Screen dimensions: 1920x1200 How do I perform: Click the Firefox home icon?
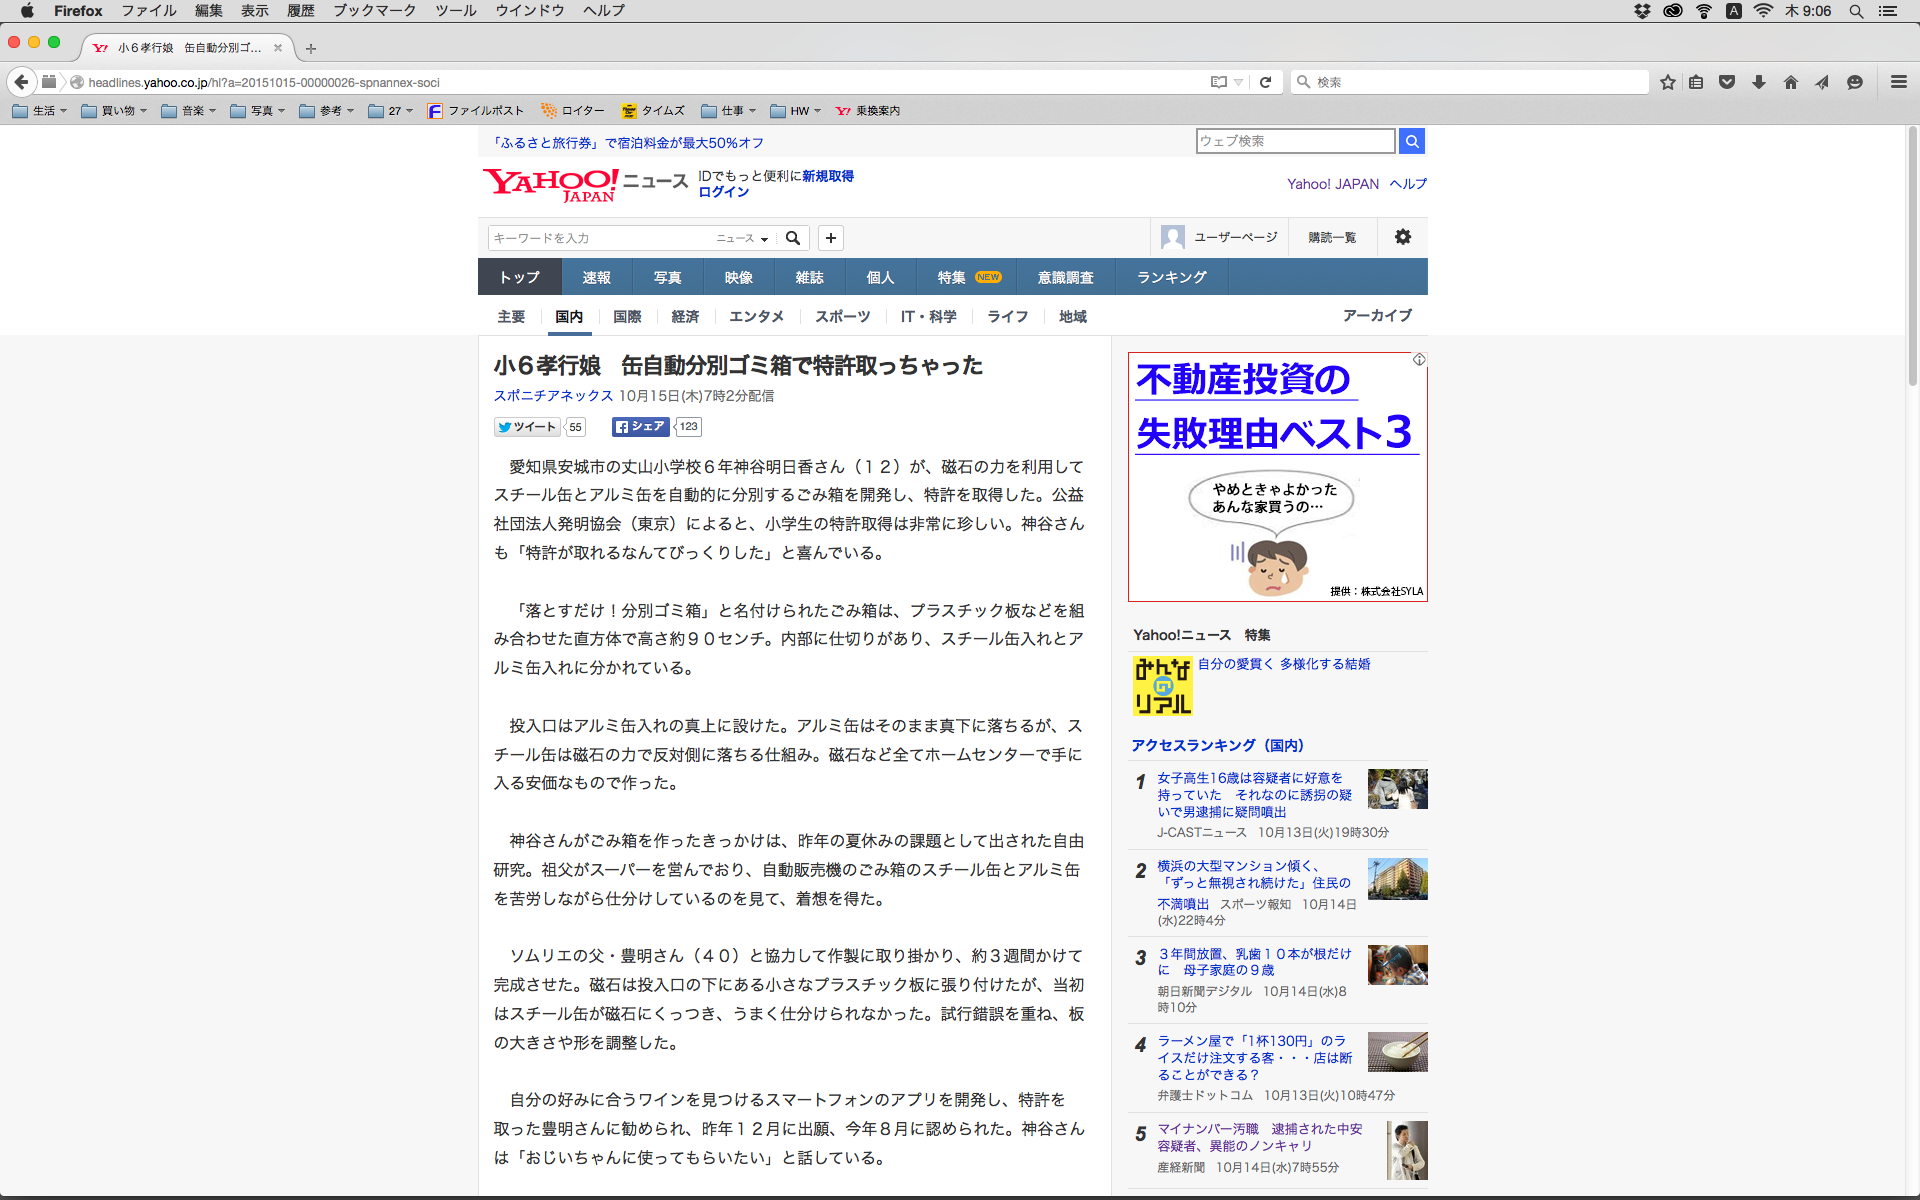point(1790,82)
